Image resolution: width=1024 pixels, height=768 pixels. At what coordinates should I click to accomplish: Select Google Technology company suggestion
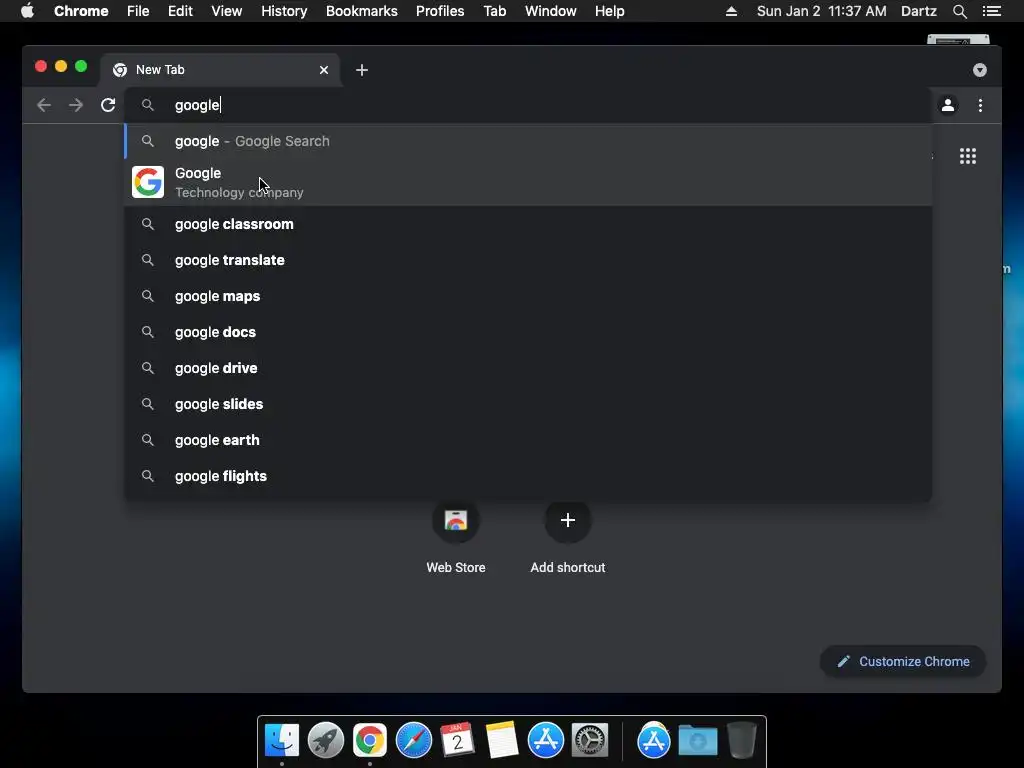(x=528, y=182)
